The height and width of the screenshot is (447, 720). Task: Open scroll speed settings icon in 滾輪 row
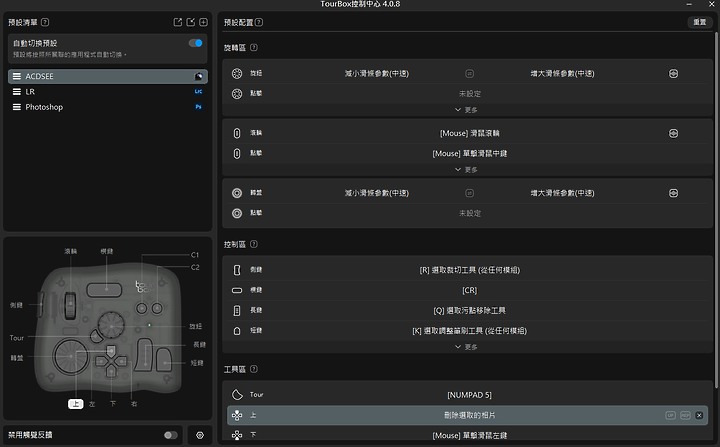[x=673, y=133]
